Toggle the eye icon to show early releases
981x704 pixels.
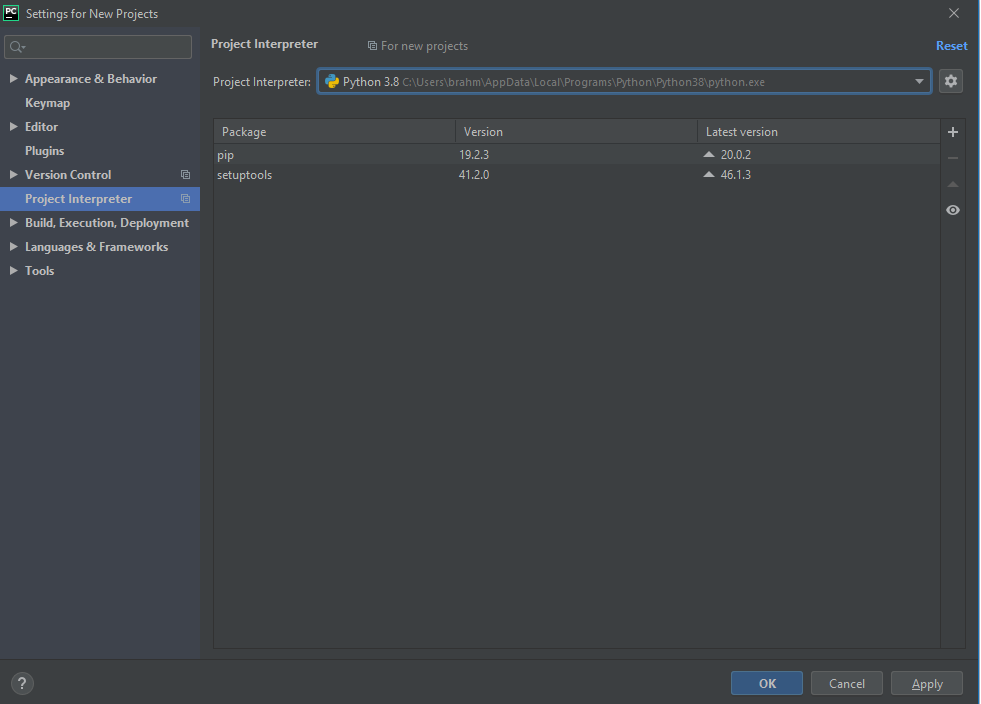952,210
